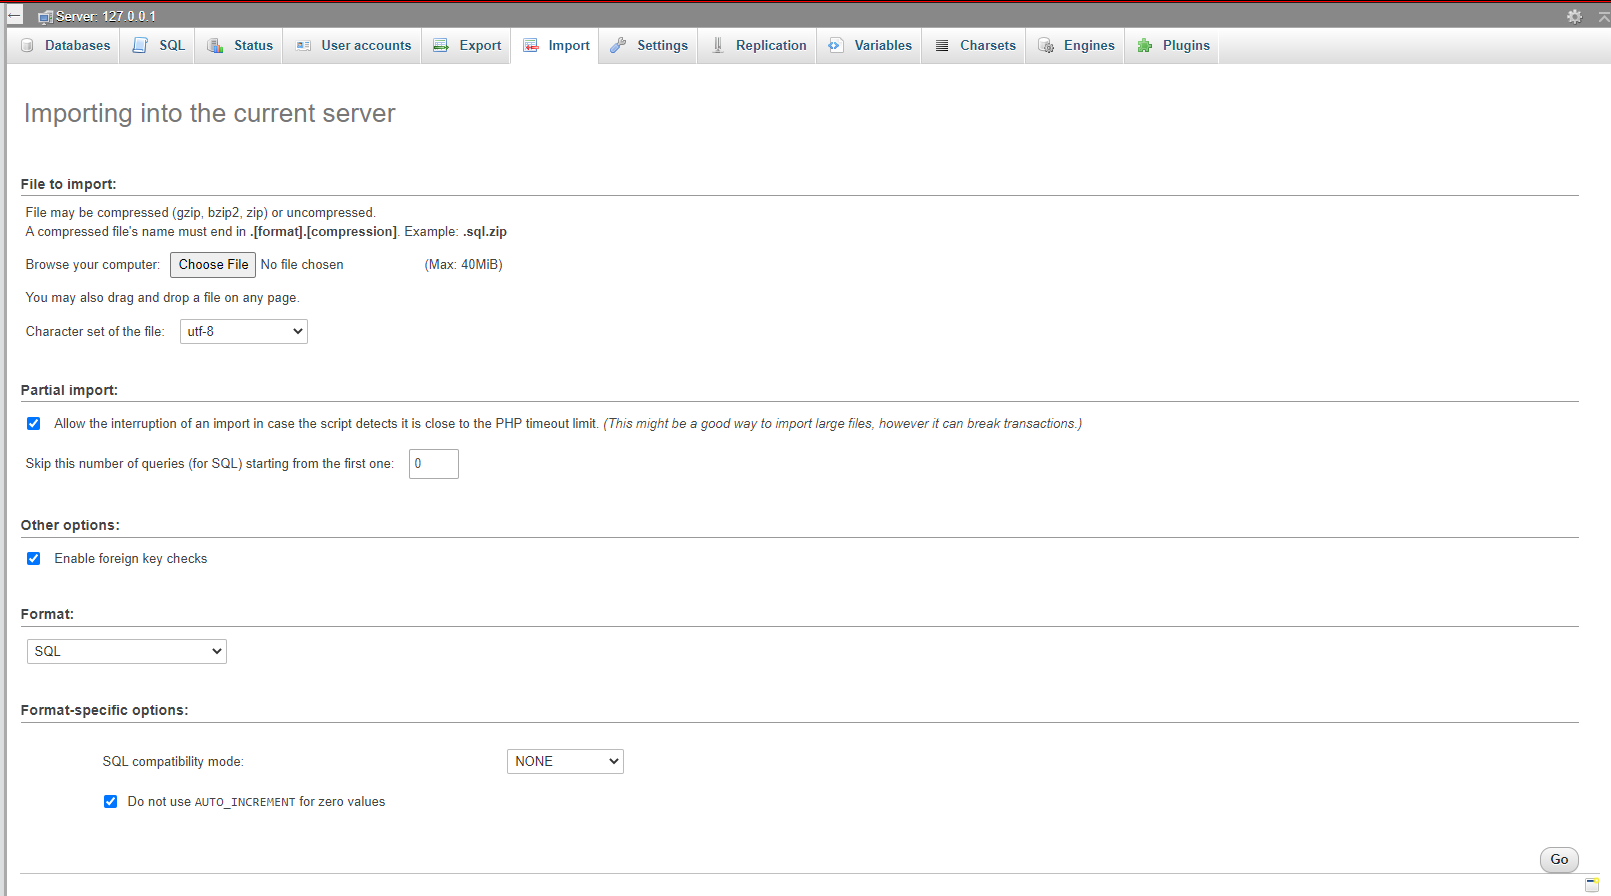This screenshot has height=896, width=1611.
Task: Toggle the AUTO_INCREMENT zero values checkbox
Action: coord(111,802)
